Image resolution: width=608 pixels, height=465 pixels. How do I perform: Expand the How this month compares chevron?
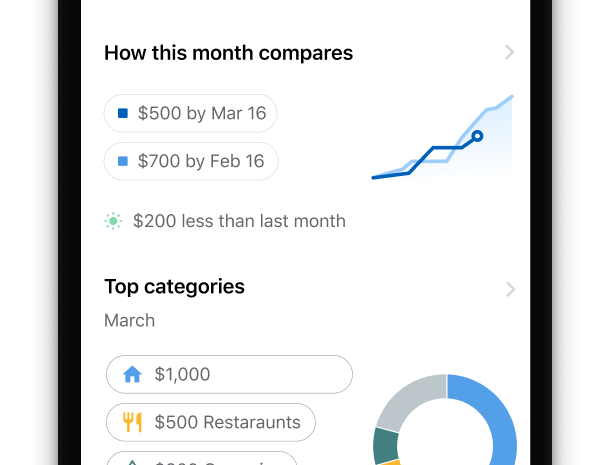pyautogui.click(x=509, y=53)
